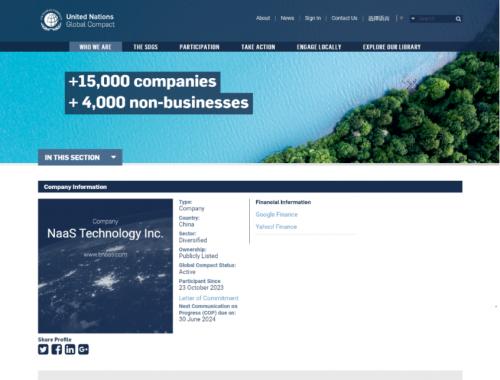The image size is (500, 380).
Task: Click the Sign In link
Action: tap(313, 18)
